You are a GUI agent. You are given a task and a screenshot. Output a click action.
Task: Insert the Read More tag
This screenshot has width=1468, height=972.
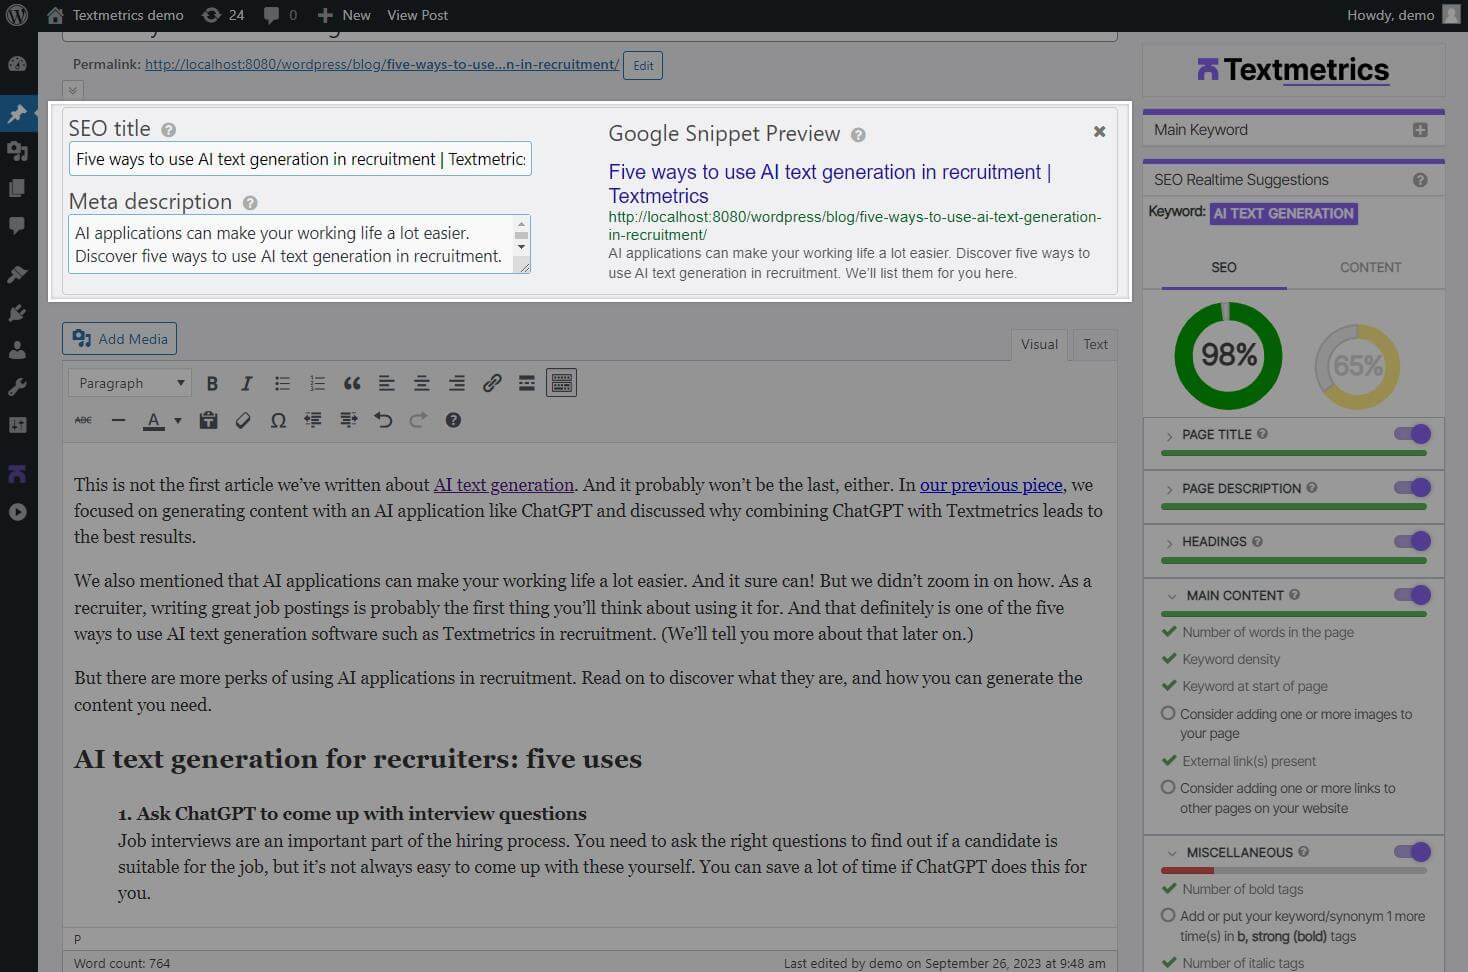[527, 383]
